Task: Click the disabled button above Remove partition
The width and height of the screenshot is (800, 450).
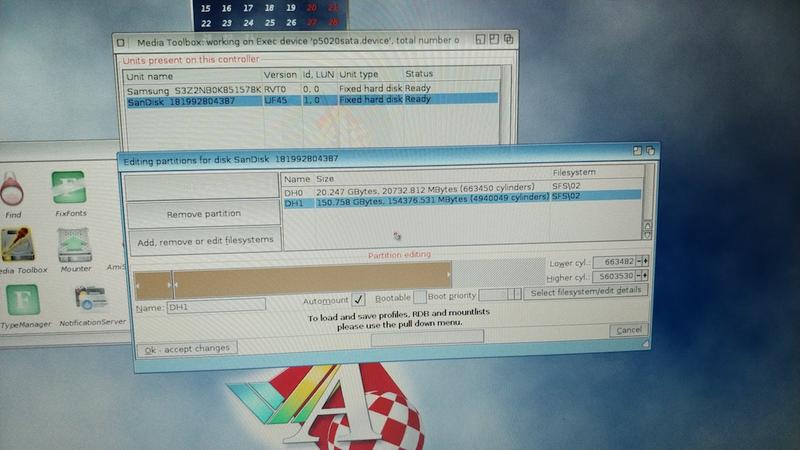Action: pos(202,187)
